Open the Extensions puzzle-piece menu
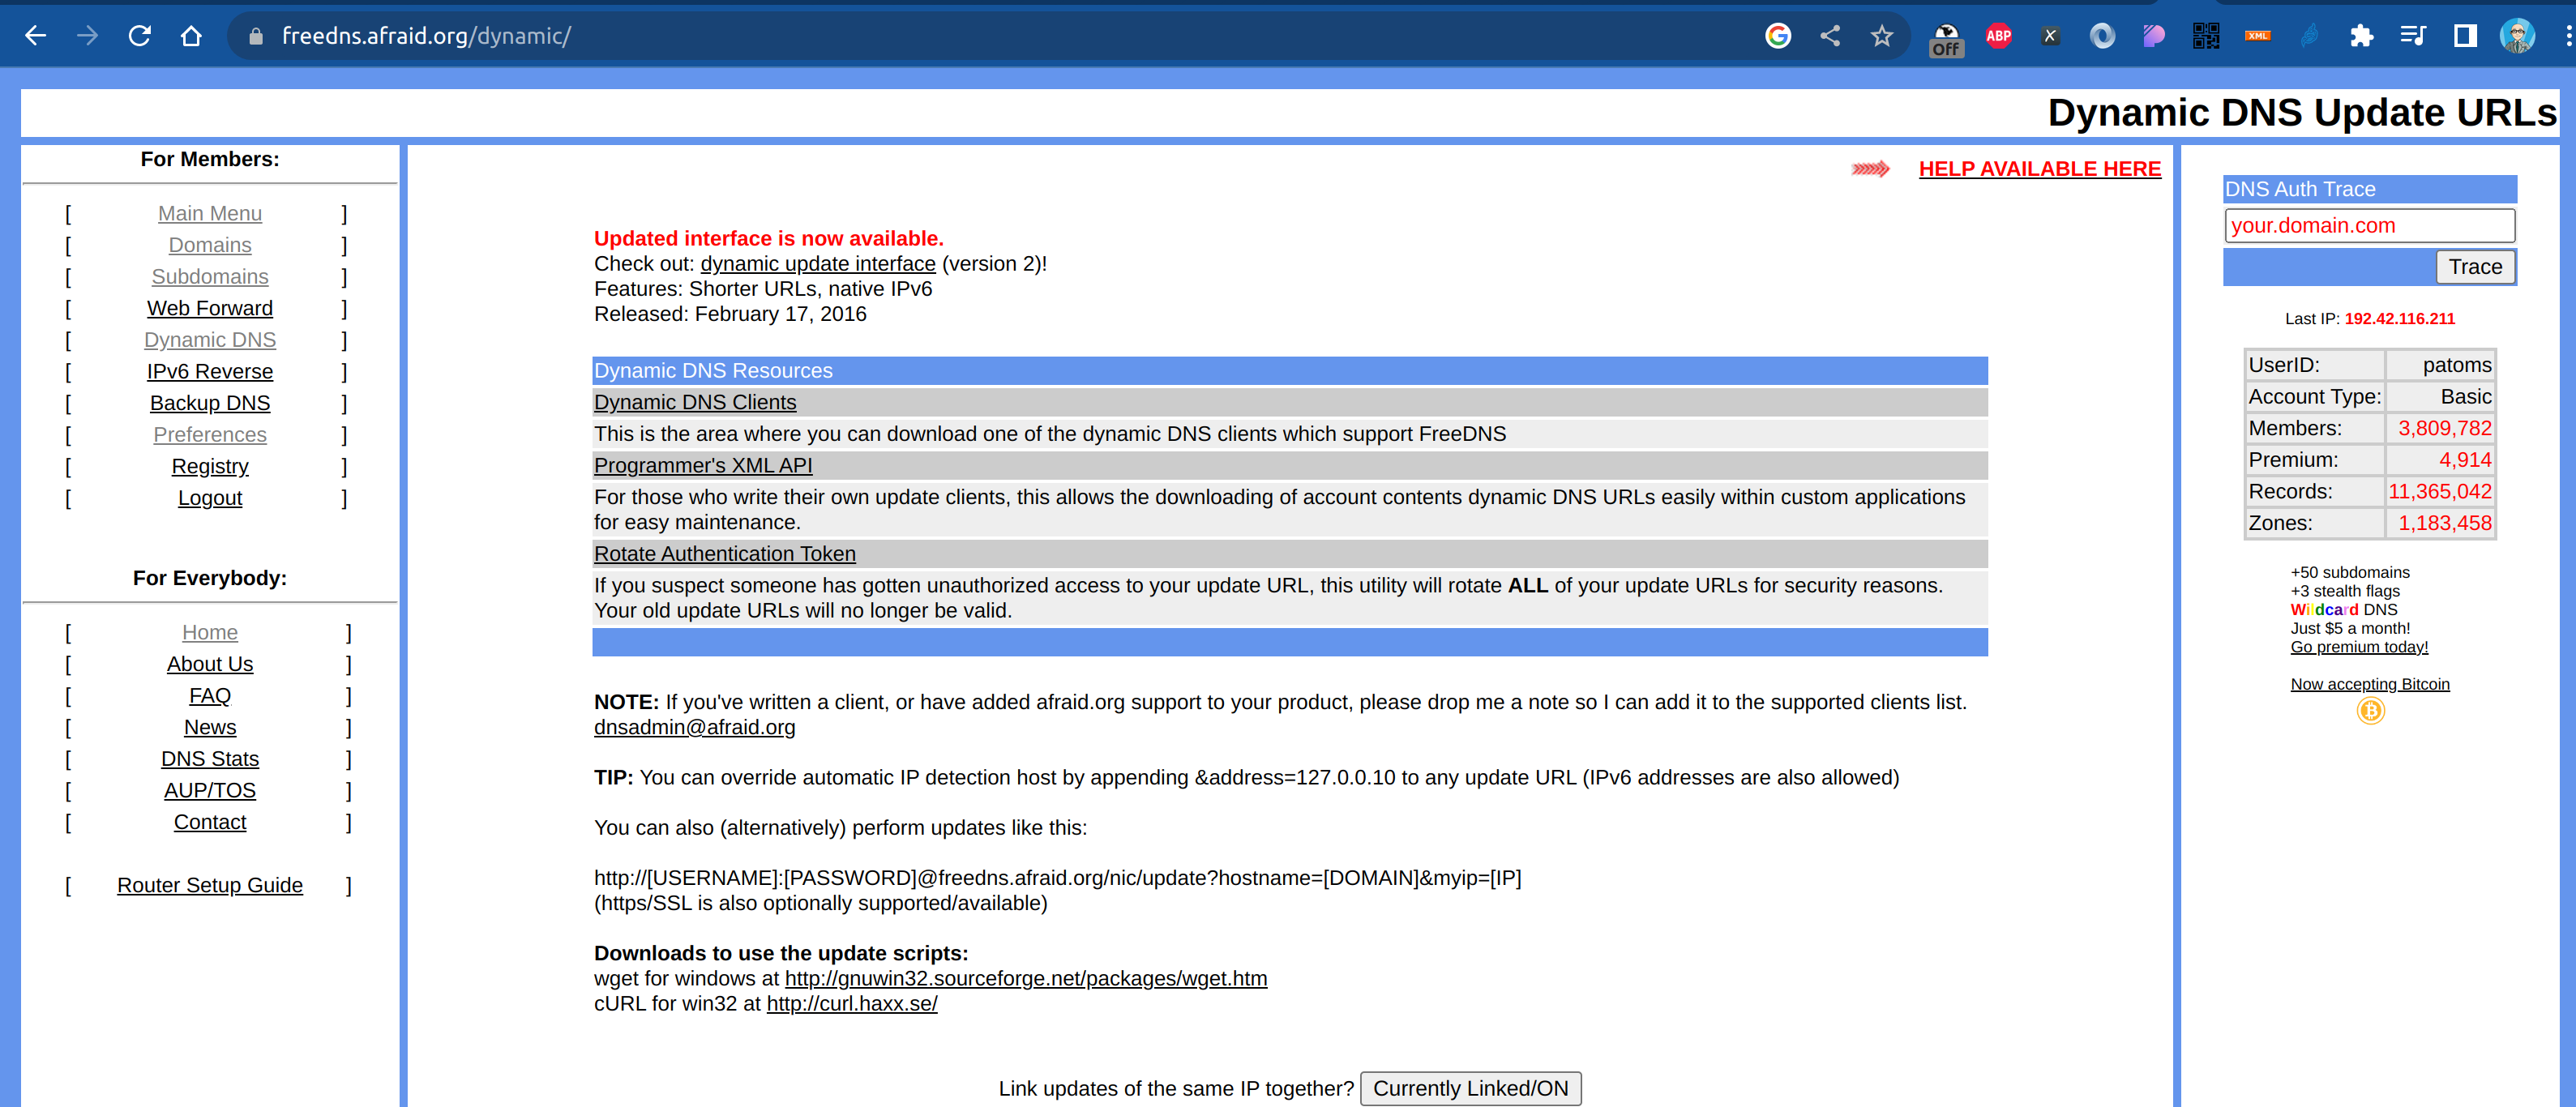 (x=2362, y=36)
